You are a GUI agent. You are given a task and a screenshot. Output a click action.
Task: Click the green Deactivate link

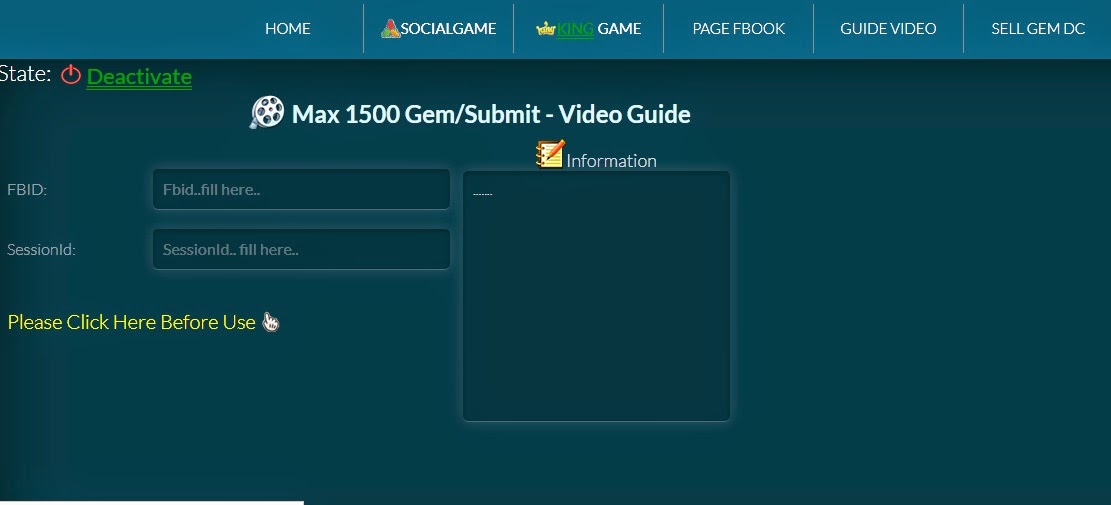click(x=139, y=76)
